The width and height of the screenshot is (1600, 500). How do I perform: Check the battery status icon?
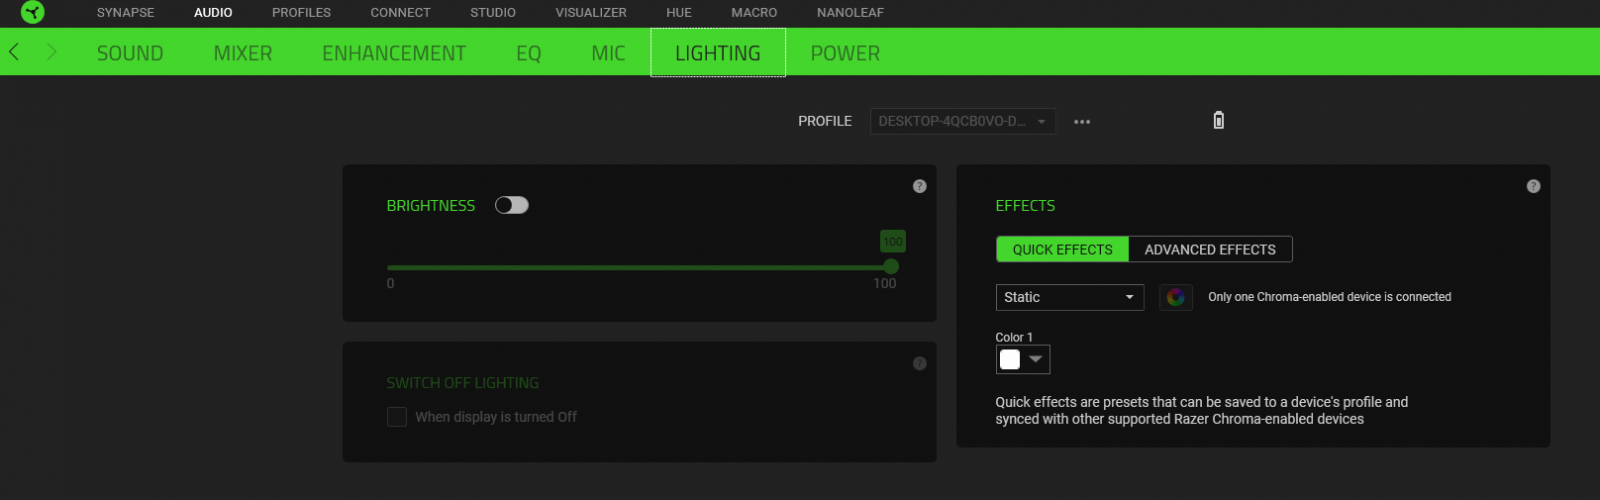[x=1218, y=121]
